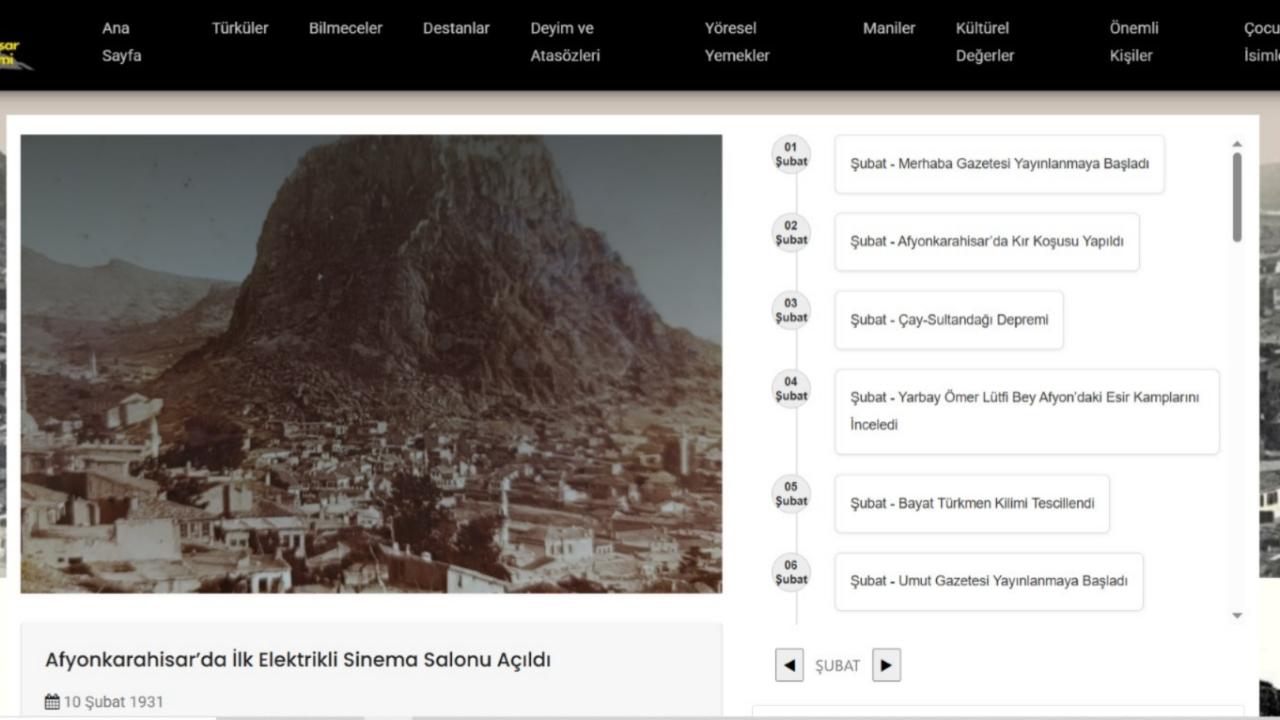1280x720 pixels.
Task: Open the Önemli Kişiler section
Action: [x=1131, y=42]
